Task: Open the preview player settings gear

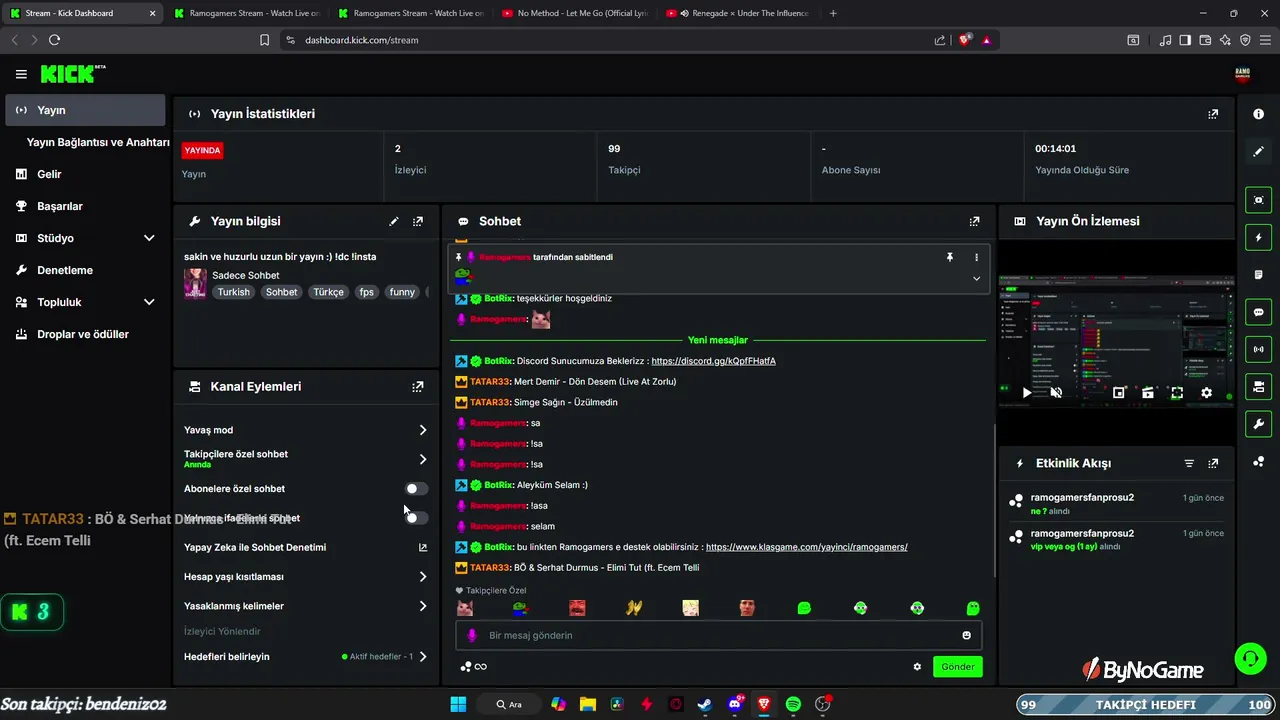Action: pyautogui.click(x=1206, y=393)
